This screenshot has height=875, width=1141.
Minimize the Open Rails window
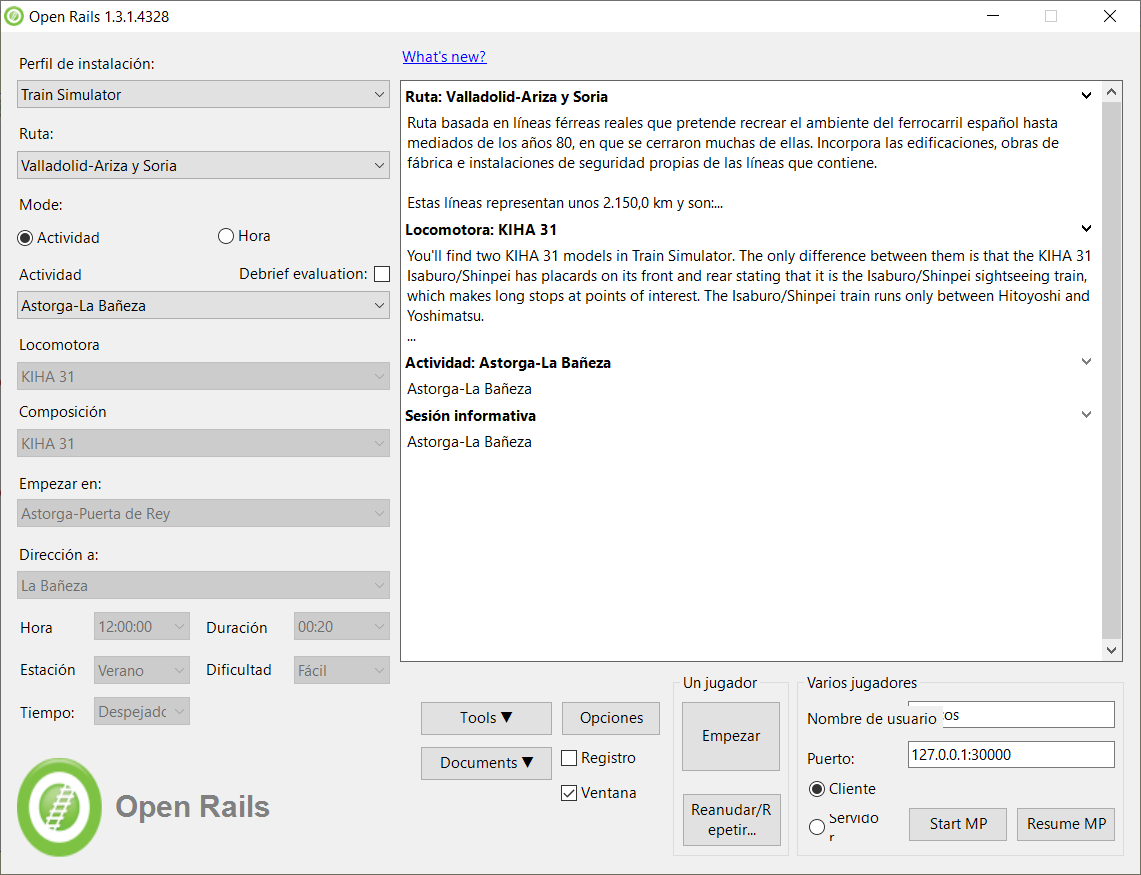click(x=993, y=16)
